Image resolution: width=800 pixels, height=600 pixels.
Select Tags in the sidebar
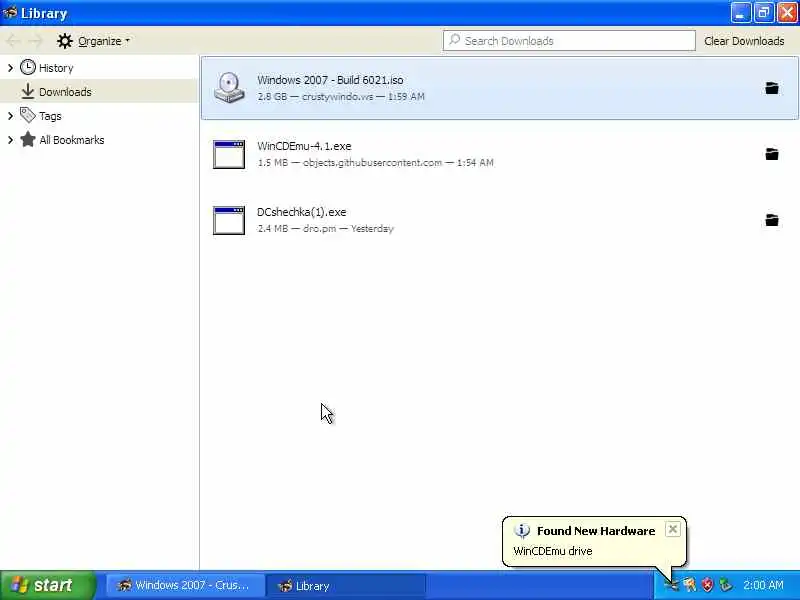(x=50, y=116)
